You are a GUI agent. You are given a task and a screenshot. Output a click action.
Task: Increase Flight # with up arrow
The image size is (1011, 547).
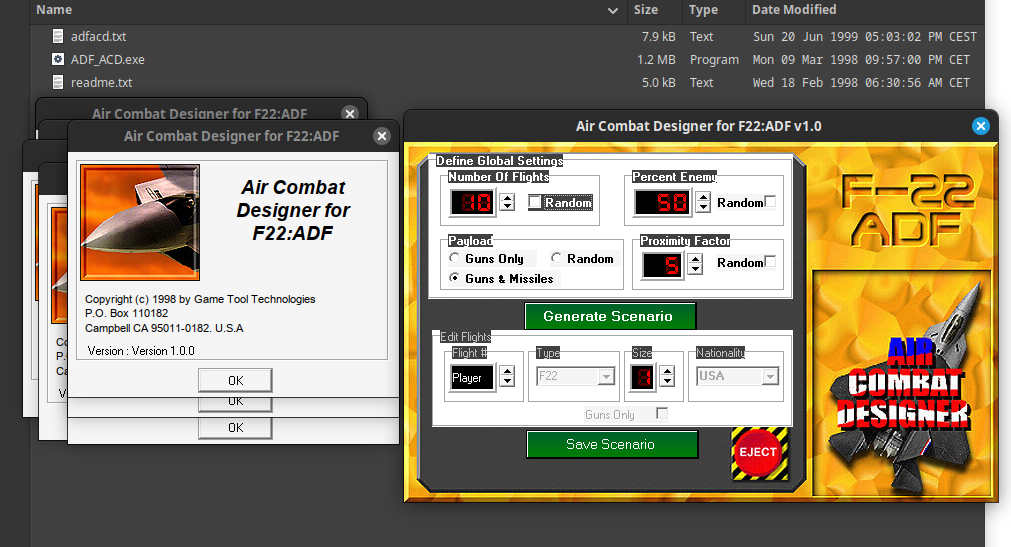(507, 372)
